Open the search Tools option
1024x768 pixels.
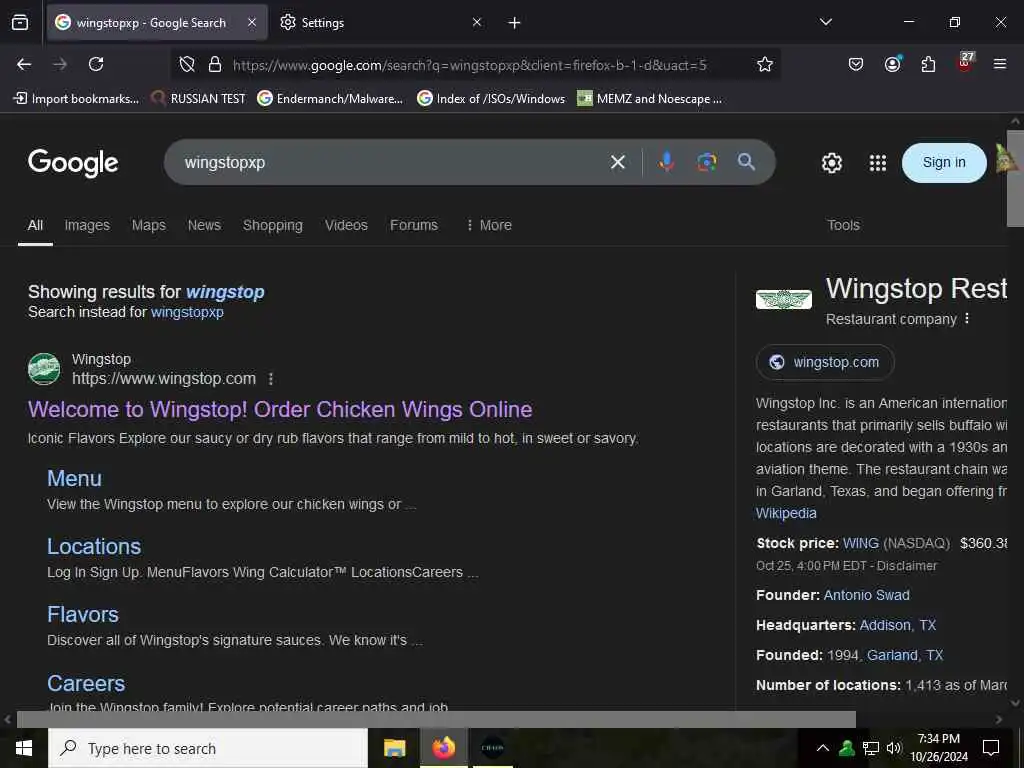[x=843, y=225]
